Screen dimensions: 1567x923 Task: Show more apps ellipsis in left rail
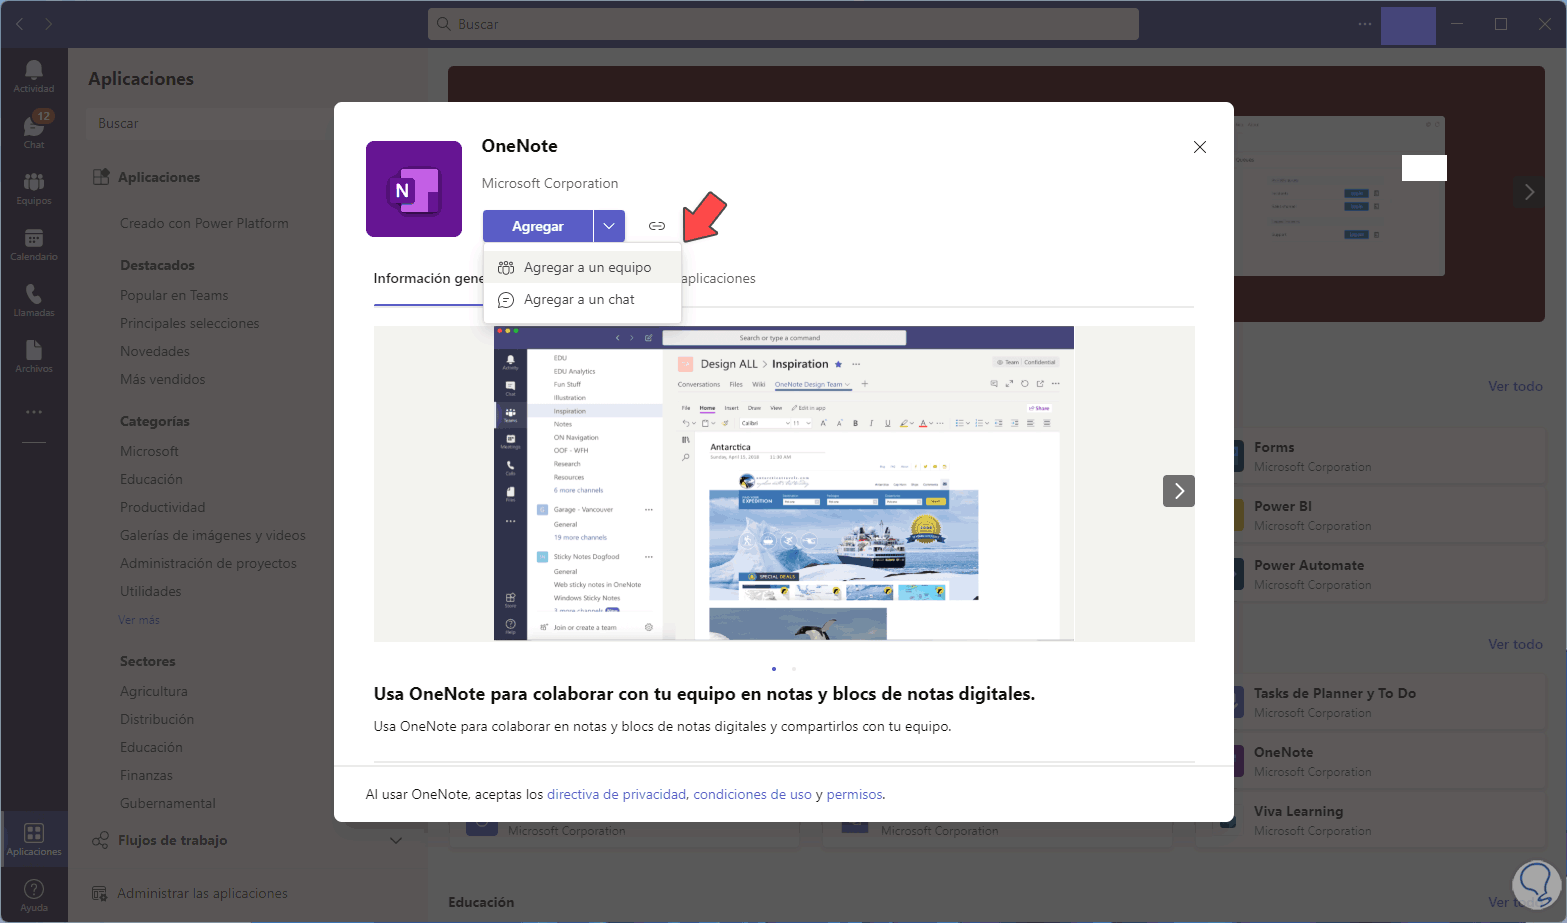(34, 412)
